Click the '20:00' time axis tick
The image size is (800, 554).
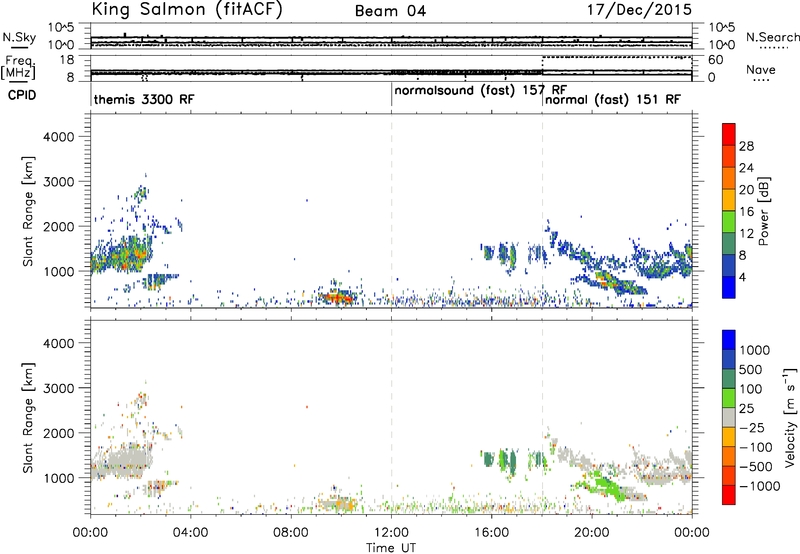click(592, 533)
